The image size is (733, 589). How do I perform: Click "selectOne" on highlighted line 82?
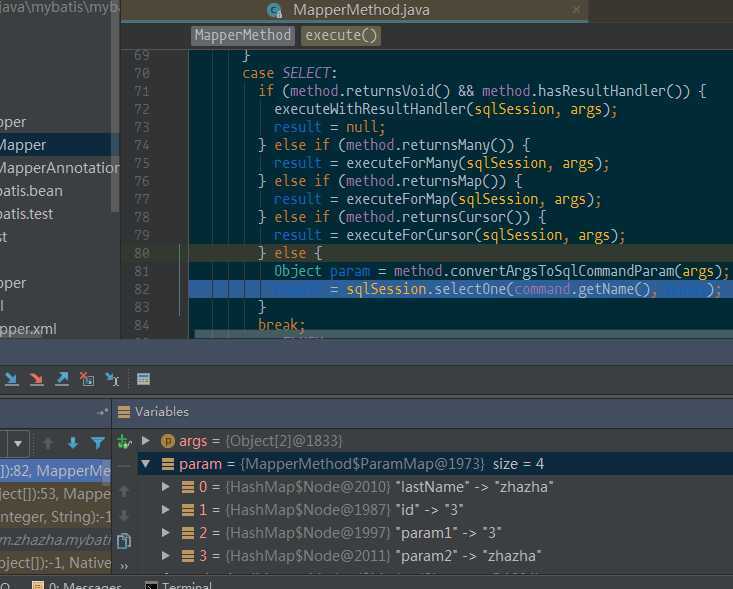pyautogui.click(x=470, y=289)
